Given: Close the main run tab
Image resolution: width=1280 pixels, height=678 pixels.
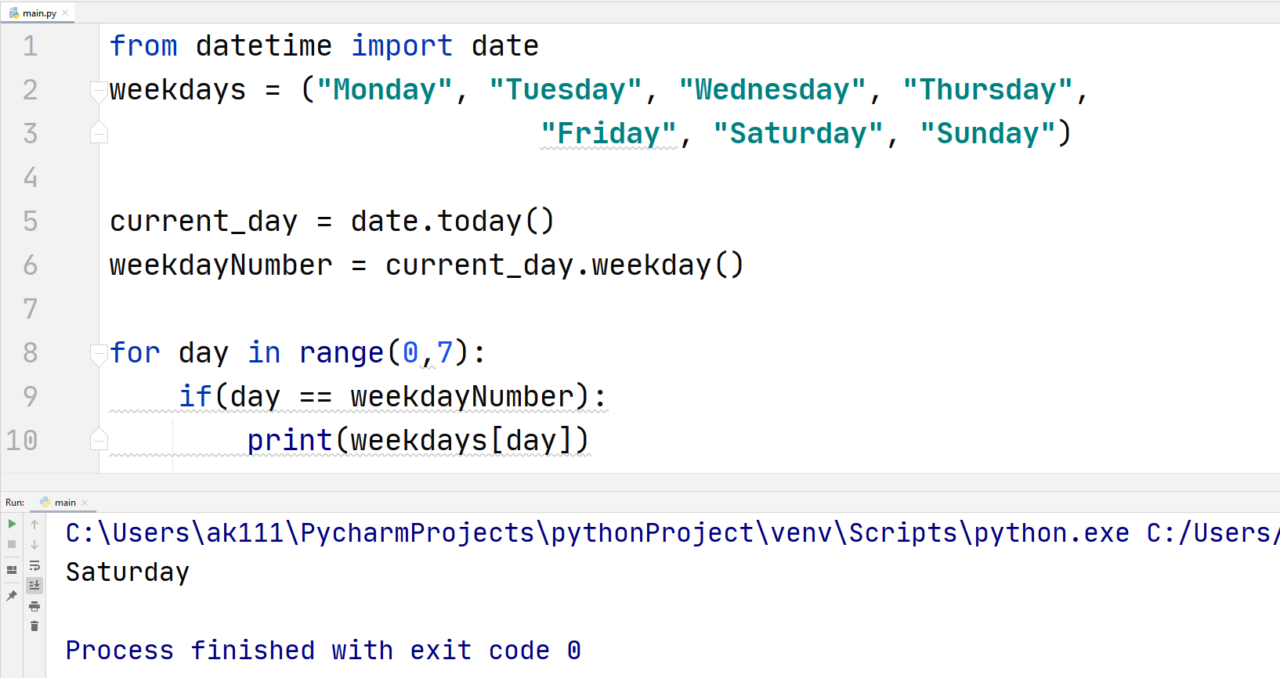Looking at the screenshot, I should click(84, 503).
